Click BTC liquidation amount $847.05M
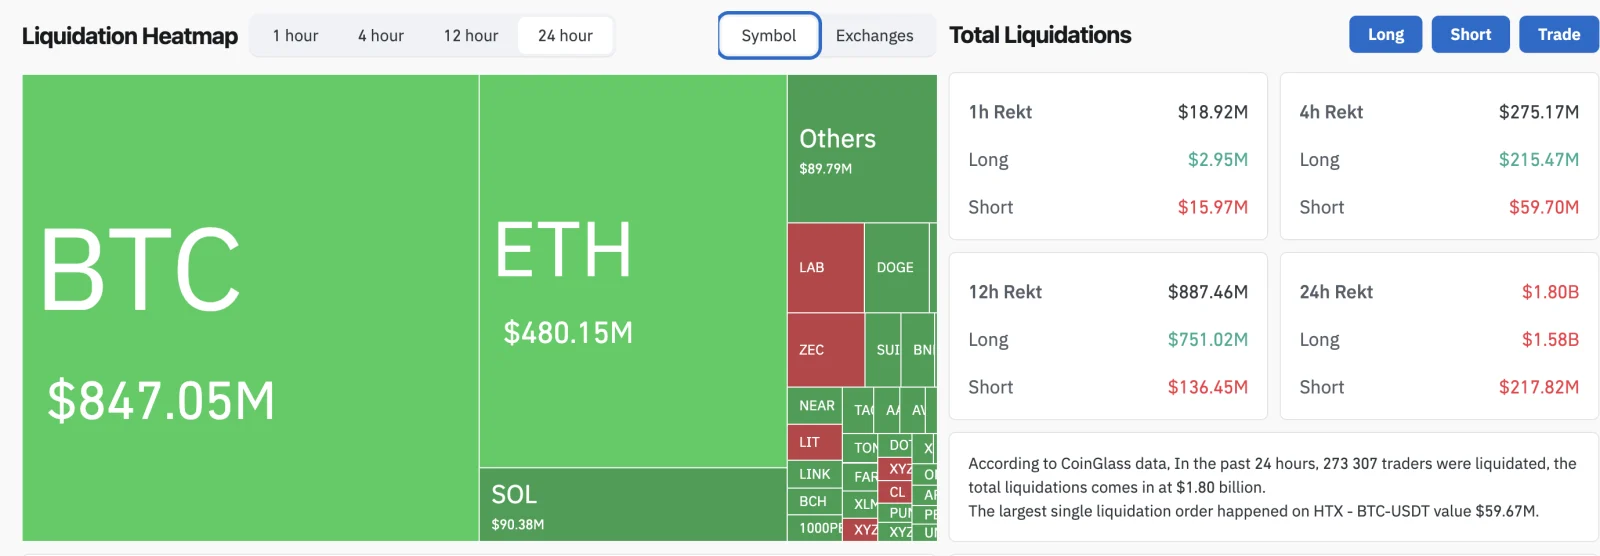Screen dimensions: 1600x556 click(x=161, y=401)
